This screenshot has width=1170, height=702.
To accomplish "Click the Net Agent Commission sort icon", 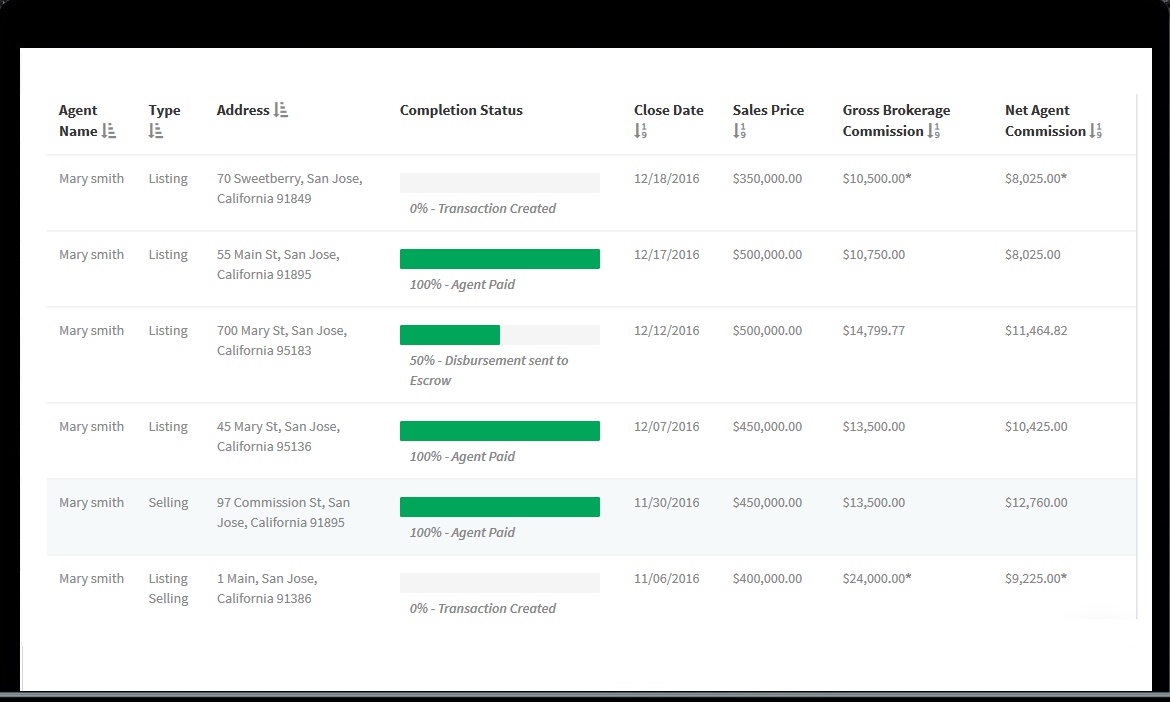I will pyautogui.click(x=1095, y=131).
